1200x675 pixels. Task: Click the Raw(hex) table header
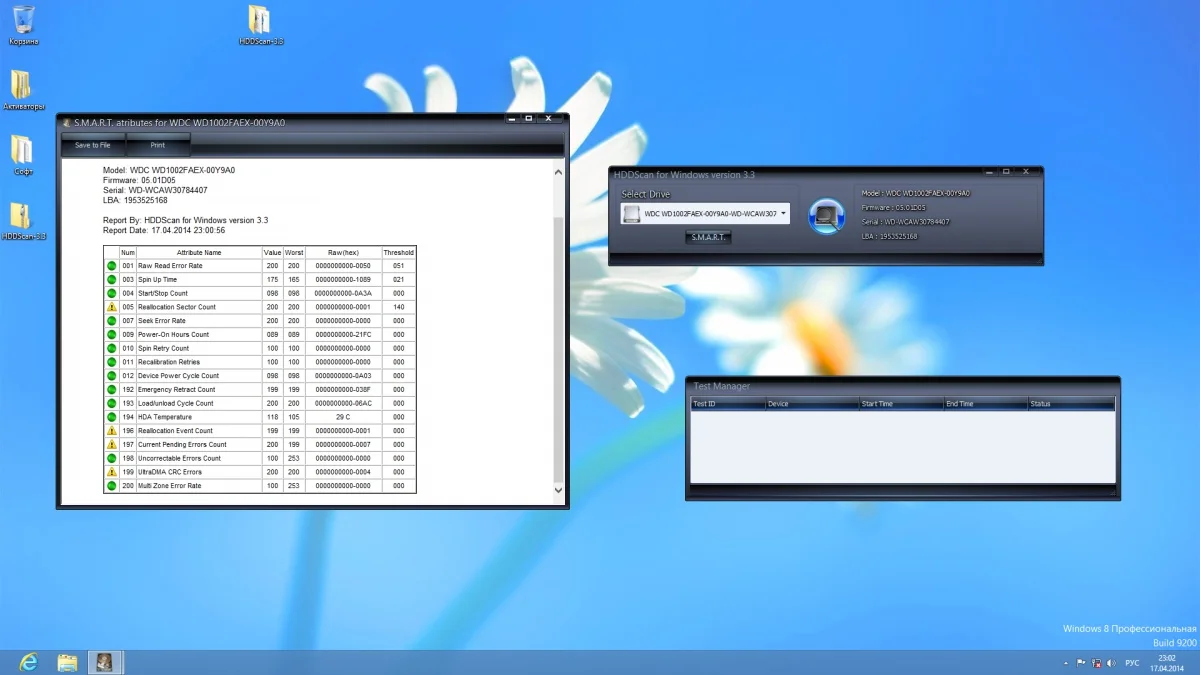[x=343, y=253]
